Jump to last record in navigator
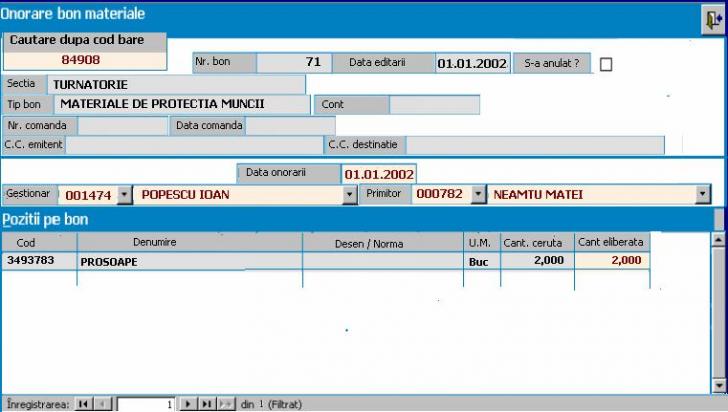The image size is (728, 412). (x=206, y=404)
